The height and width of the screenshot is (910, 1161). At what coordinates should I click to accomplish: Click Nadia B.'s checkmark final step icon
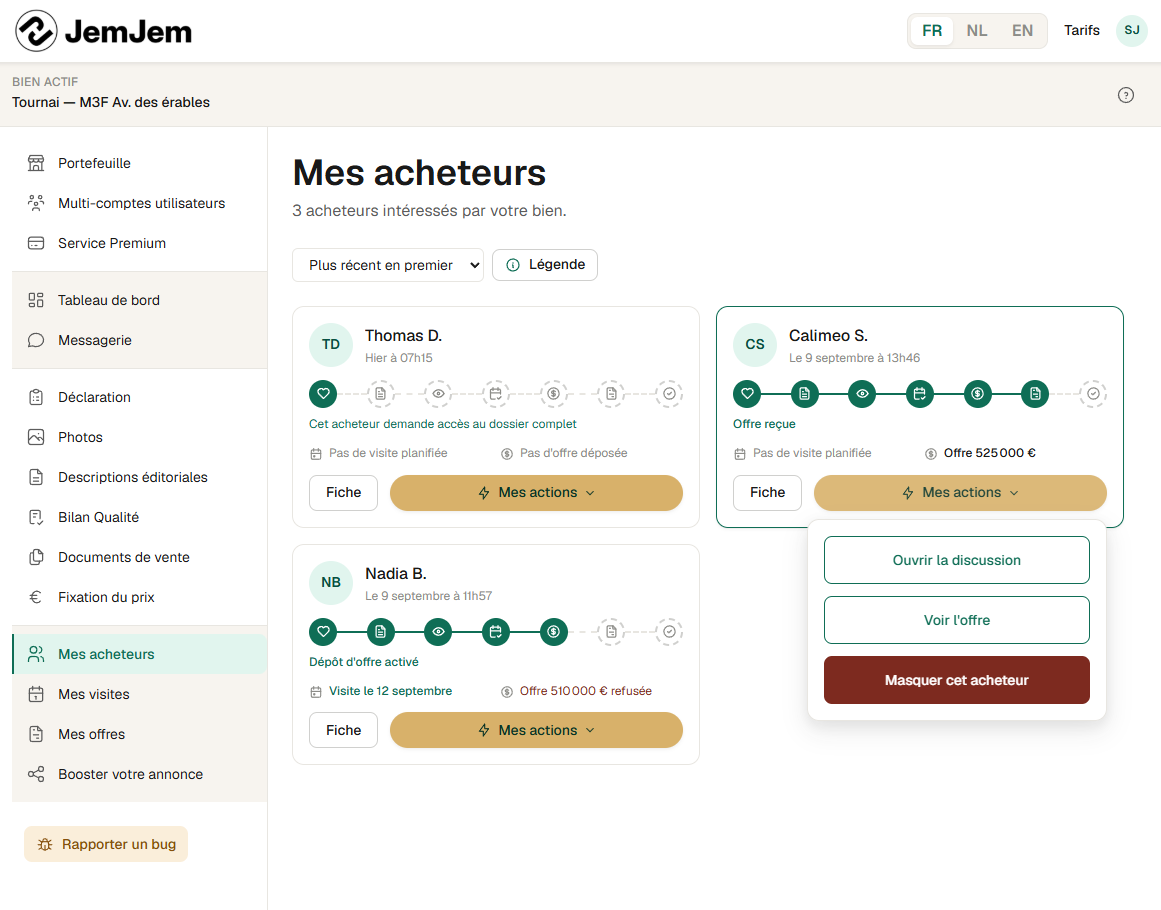669,632
